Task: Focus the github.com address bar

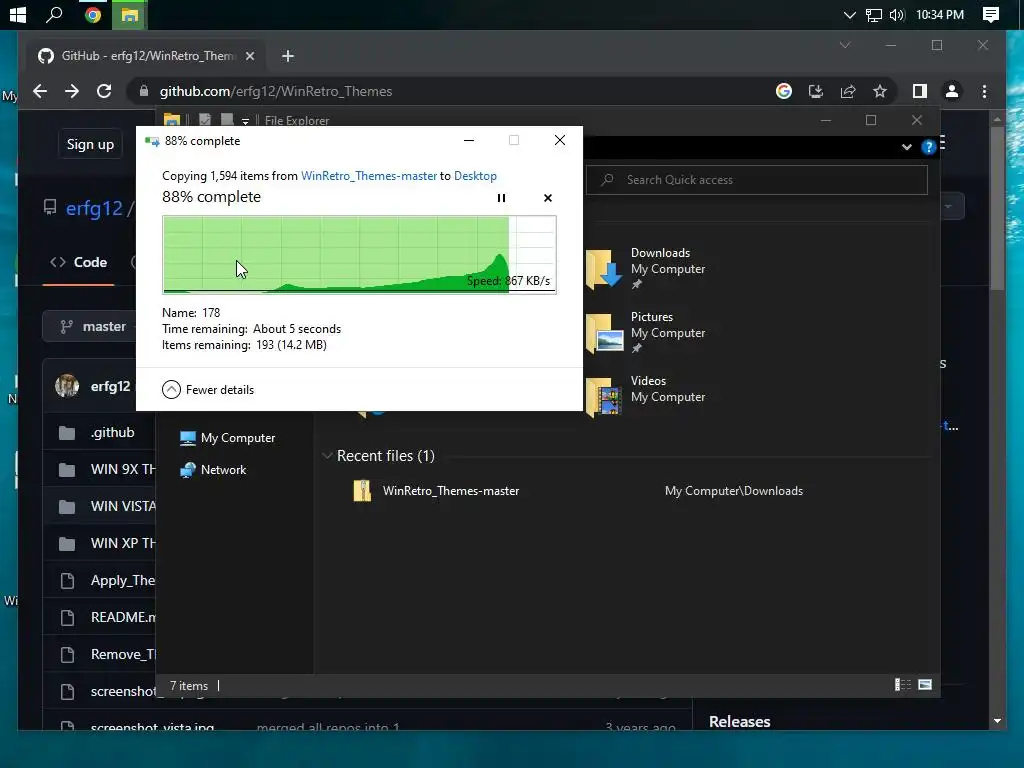Action: (457, 91)
